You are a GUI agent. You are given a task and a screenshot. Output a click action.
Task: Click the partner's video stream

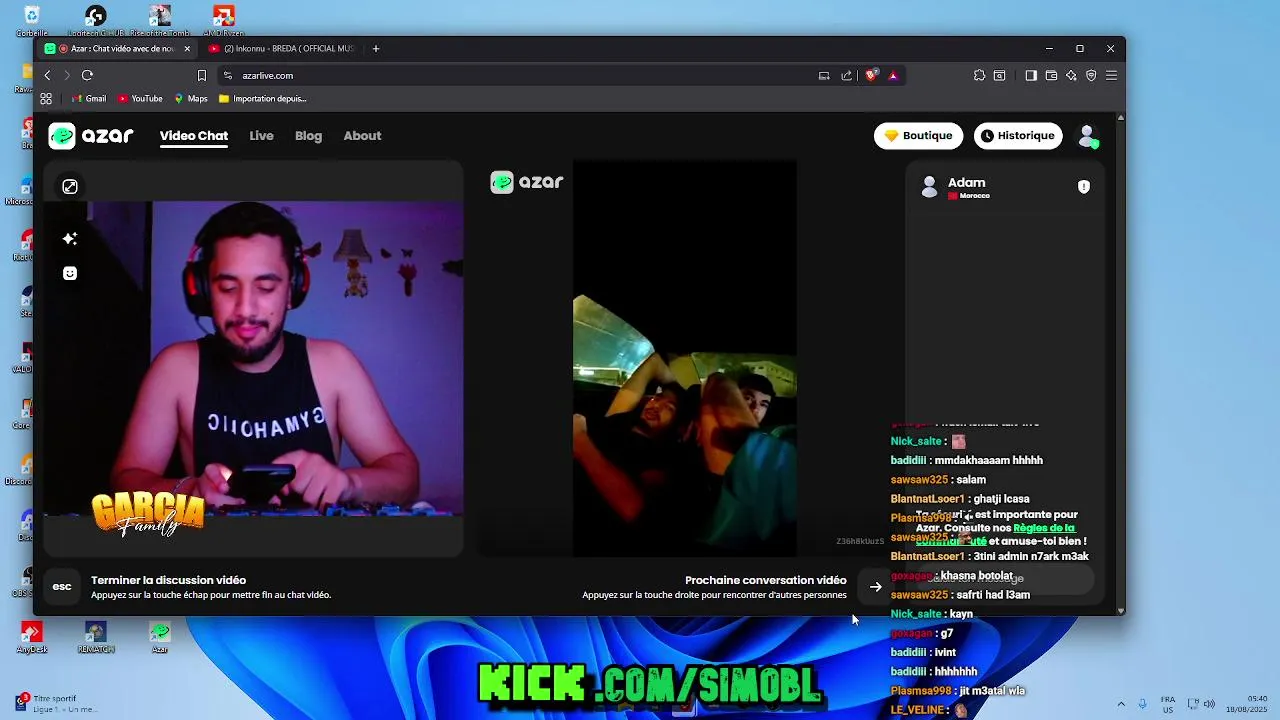(x=685, y=358)
